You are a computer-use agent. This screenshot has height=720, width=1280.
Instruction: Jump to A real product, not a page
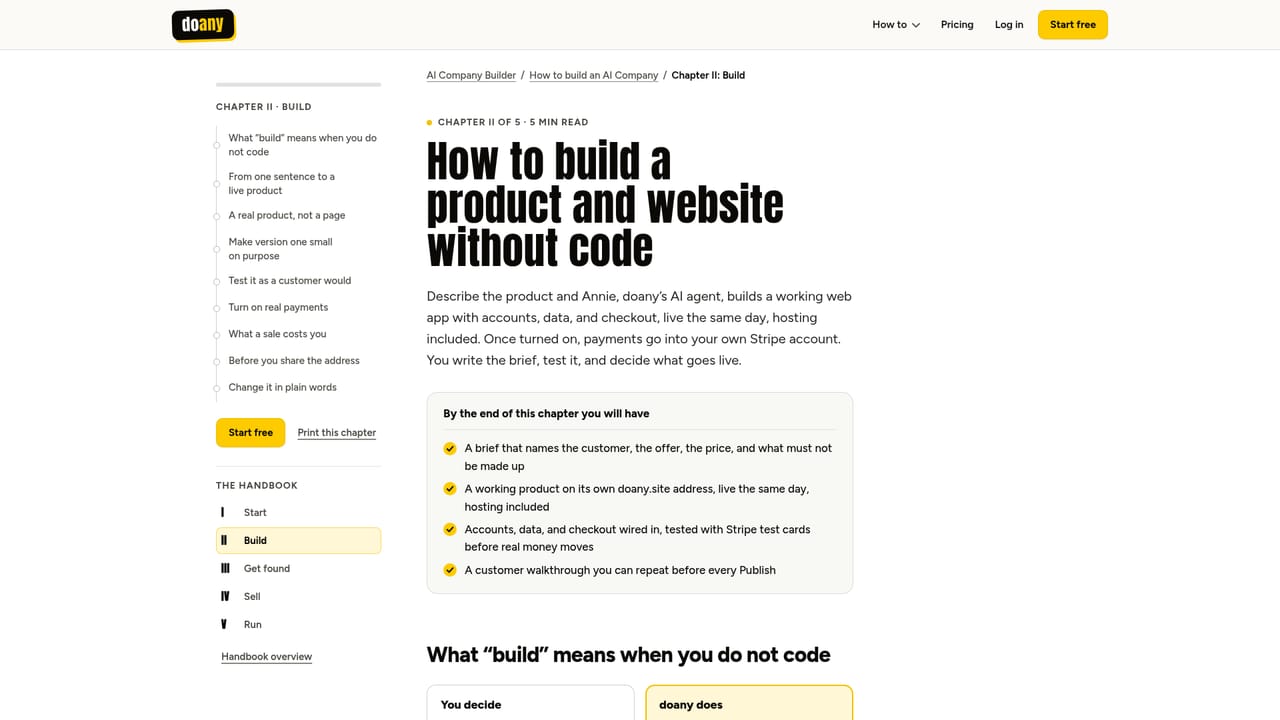[x=286, y=216]
